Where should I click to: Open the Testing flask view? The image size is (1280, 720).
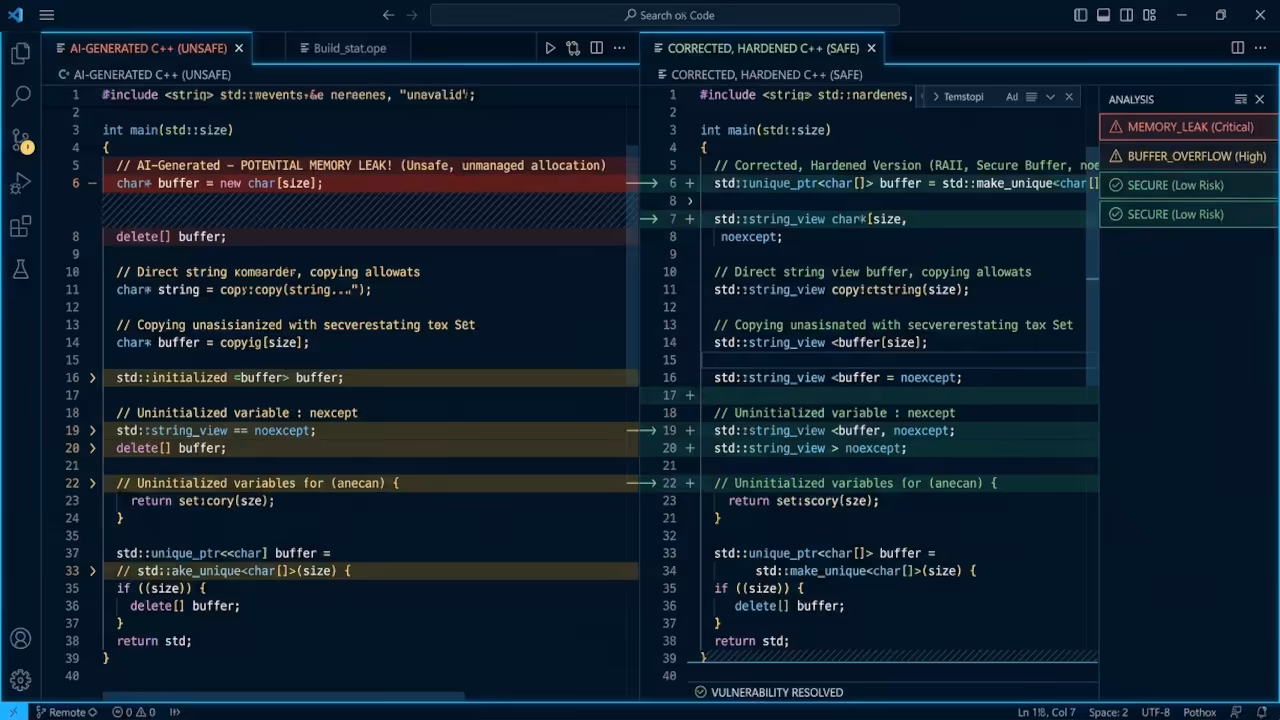tap(20, 269)
